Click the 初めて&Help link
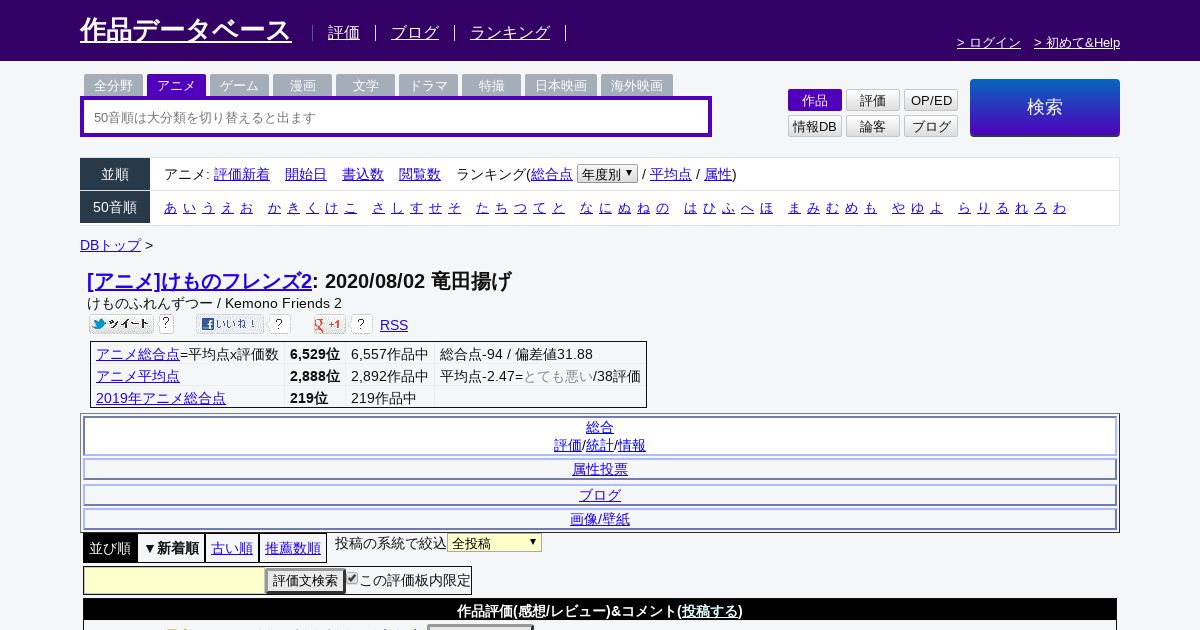 (x=1077, y=42)
